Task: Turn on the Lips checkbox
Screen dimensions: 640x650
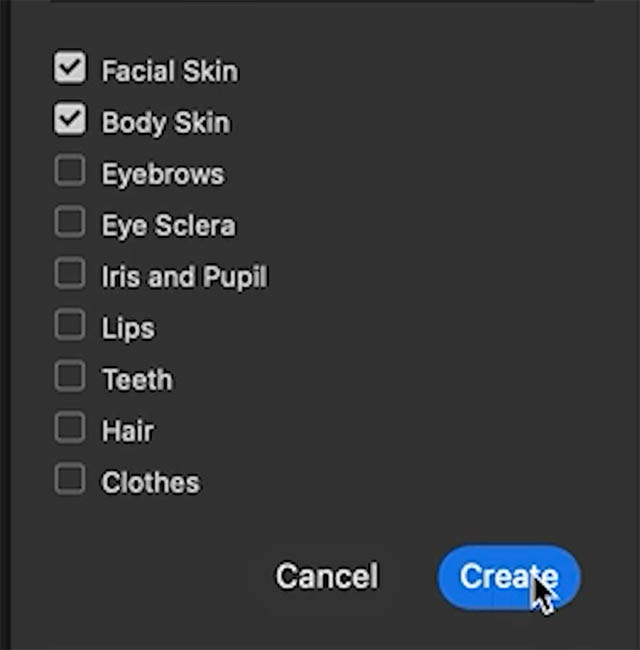Action: pyautogui.click(x=70, y=325)
